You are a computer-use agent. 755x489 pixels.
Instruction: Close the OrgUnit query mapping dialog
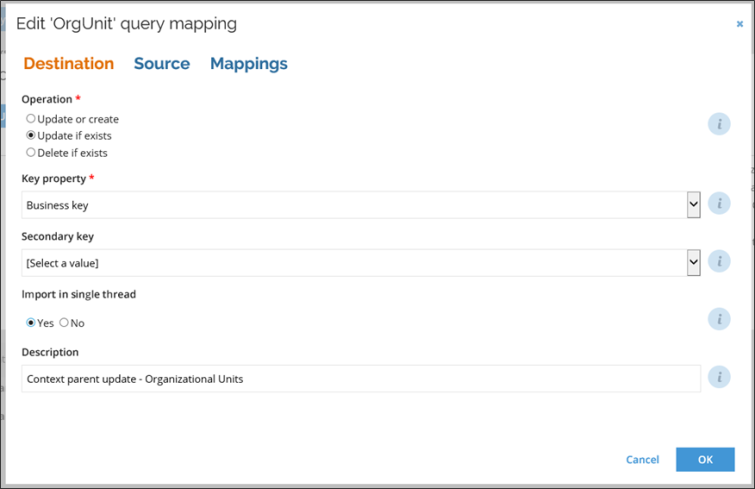tap(740, 24)
